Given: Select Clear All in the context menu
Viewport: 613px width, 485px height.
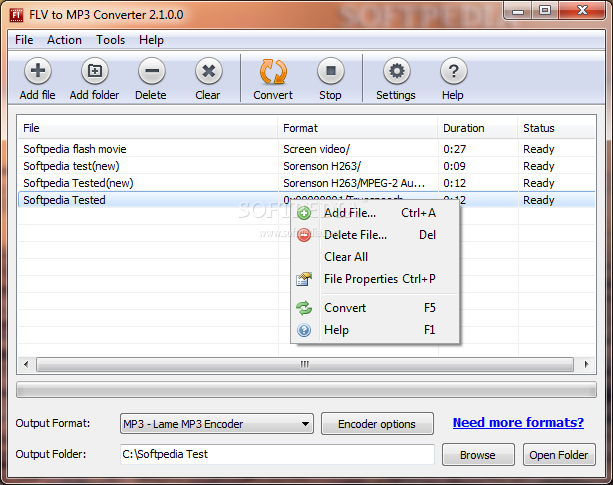Looking at the screenshot, I should (x=375, y=257).
